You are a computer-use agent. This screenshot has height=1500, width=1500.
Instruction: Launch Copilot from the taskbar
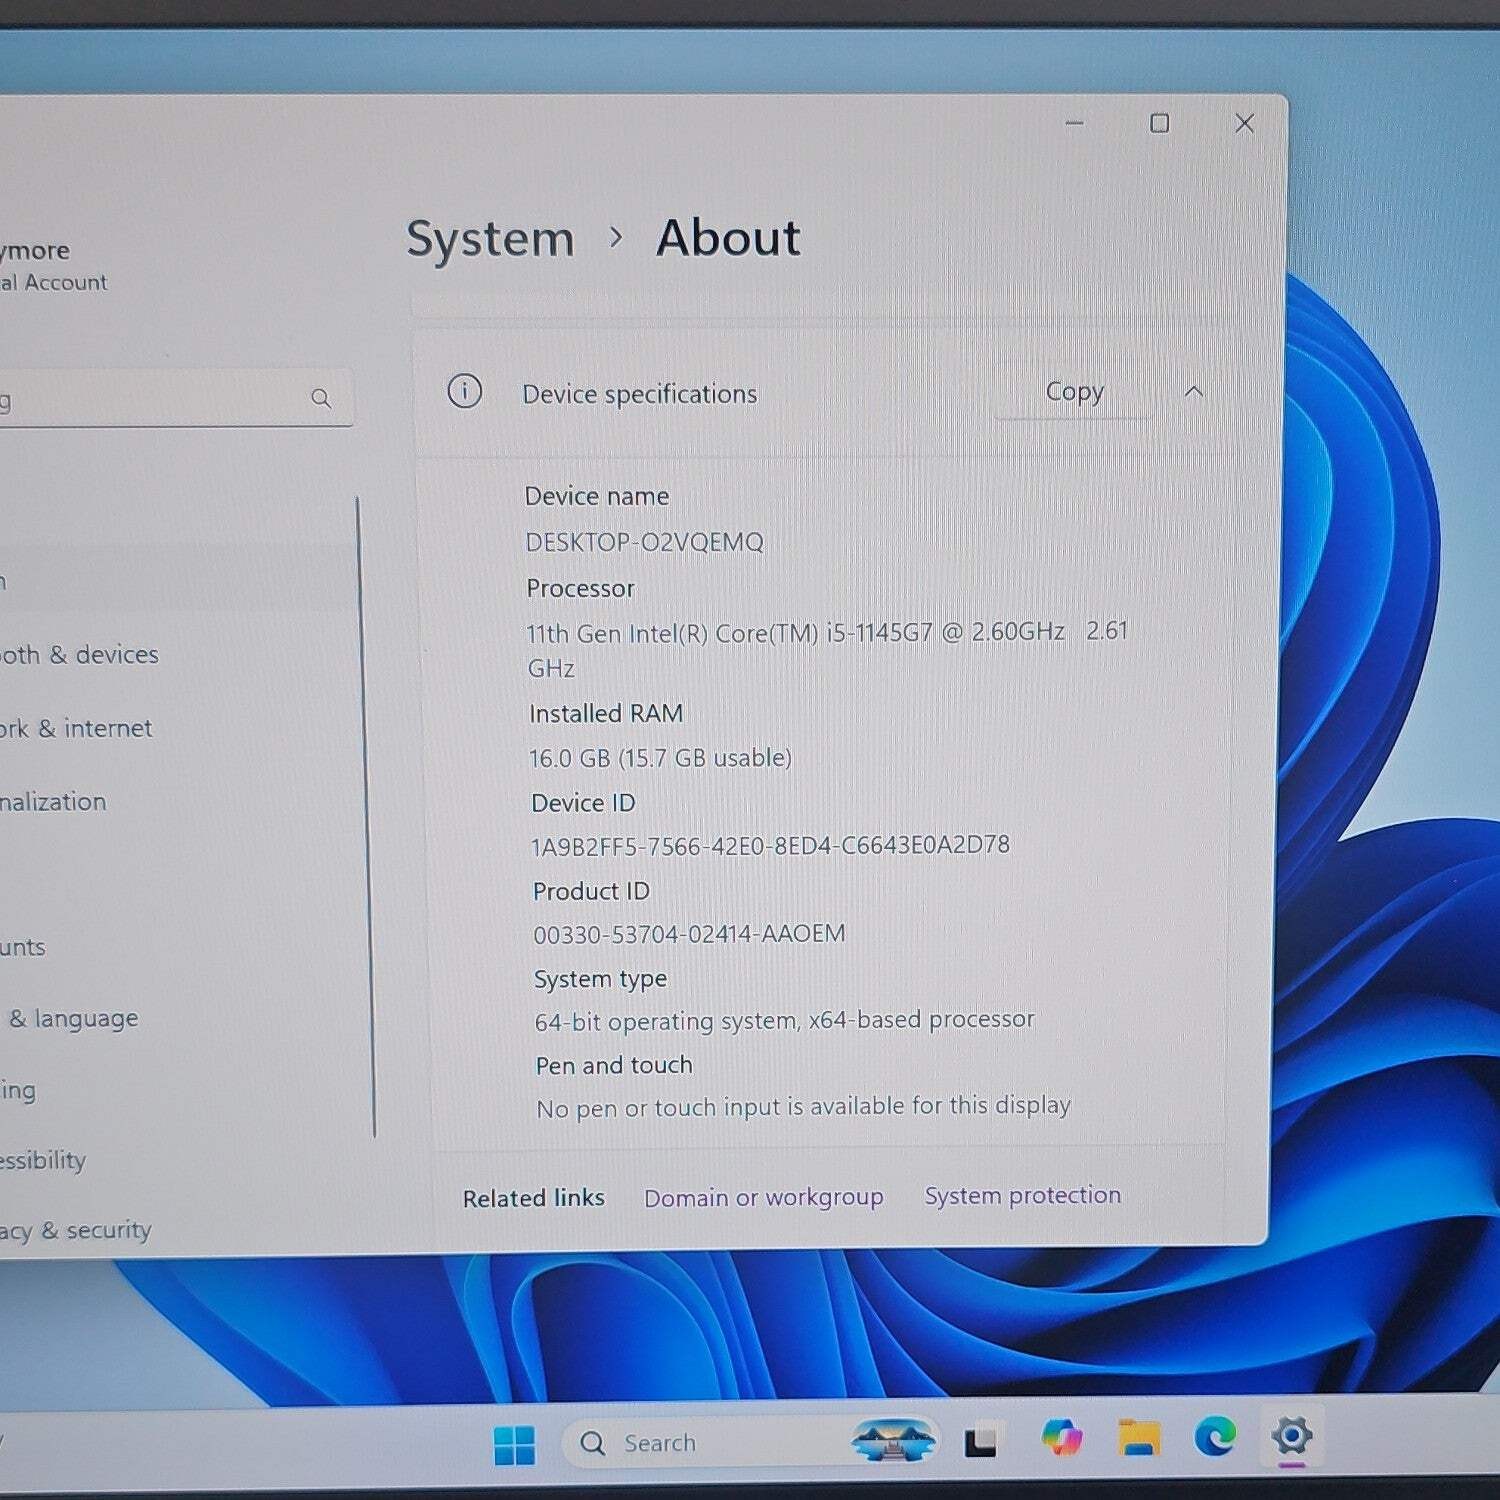click(1061, 1438)
